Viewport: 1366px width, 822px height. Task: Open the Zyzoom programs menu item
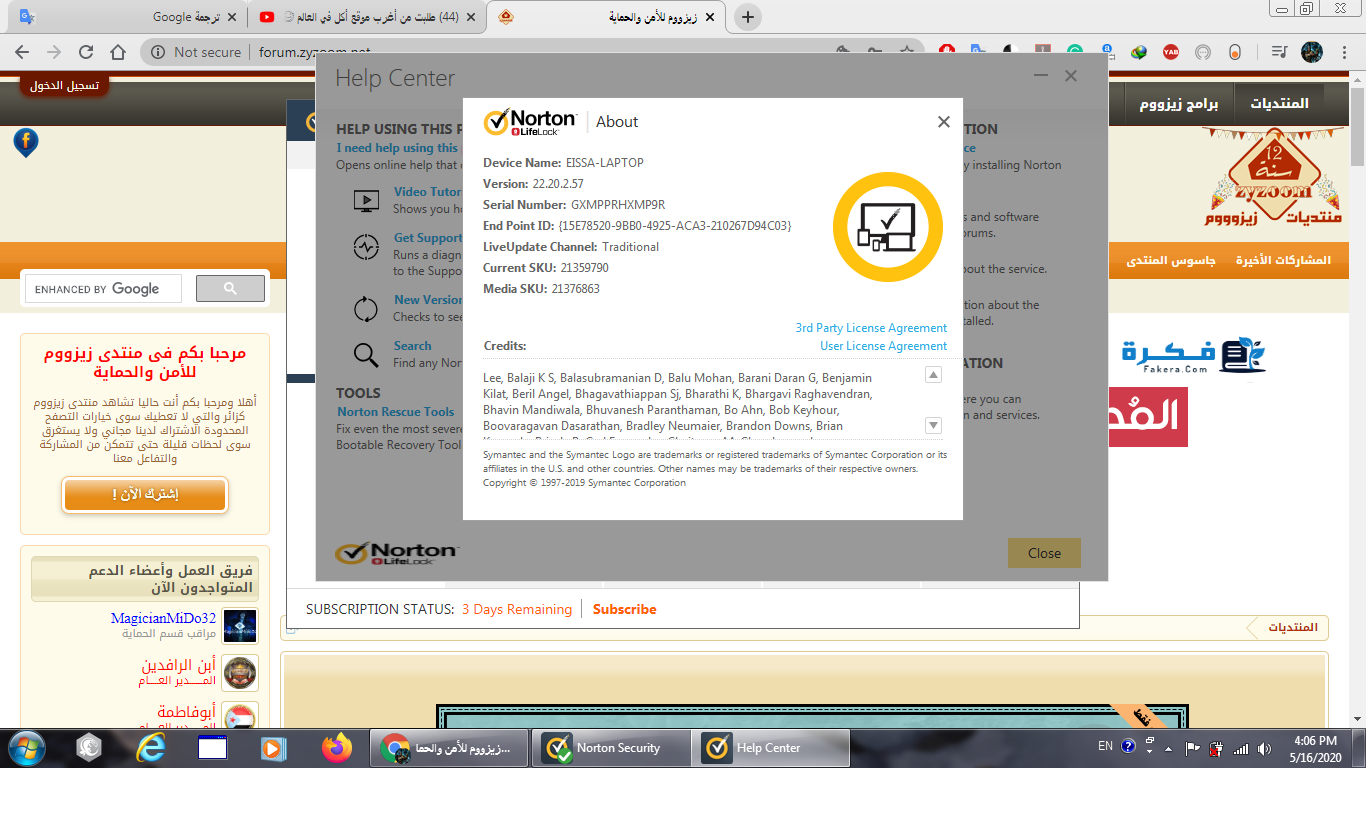(1179, 104)
